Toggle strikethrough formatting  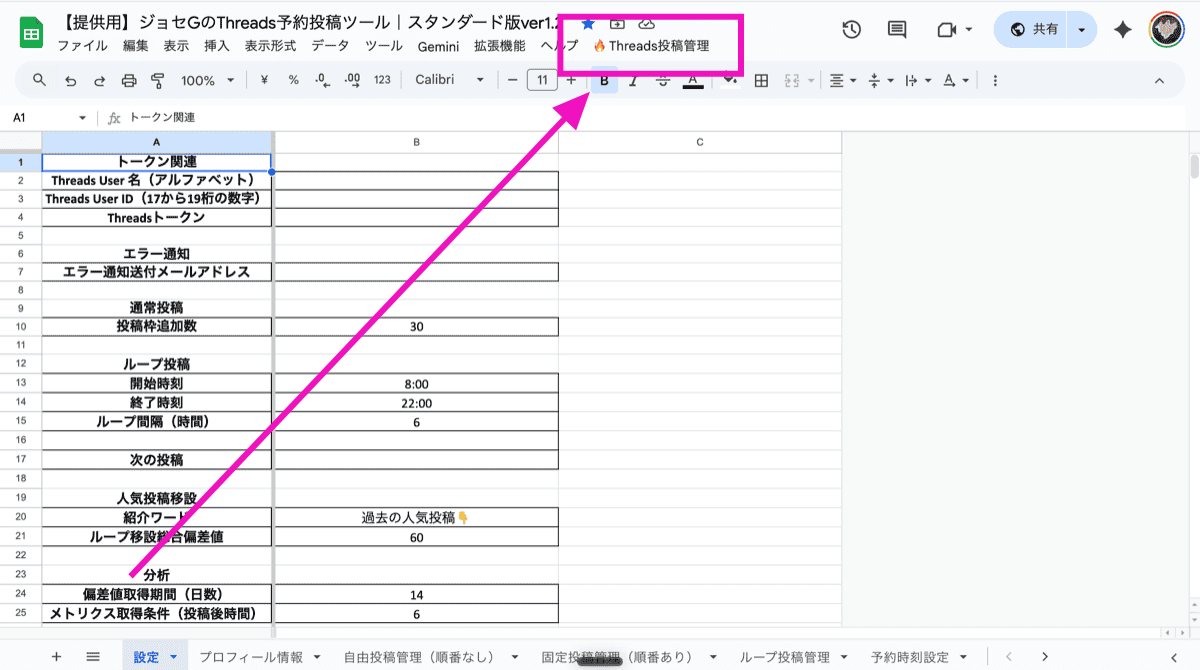coord(662,80)
